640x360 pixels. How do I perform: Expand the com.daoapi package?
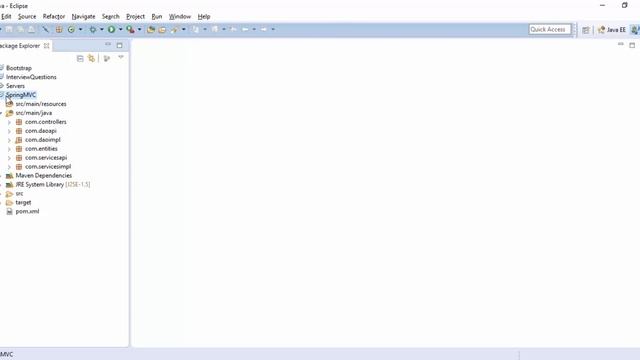[x=9, y=131]
